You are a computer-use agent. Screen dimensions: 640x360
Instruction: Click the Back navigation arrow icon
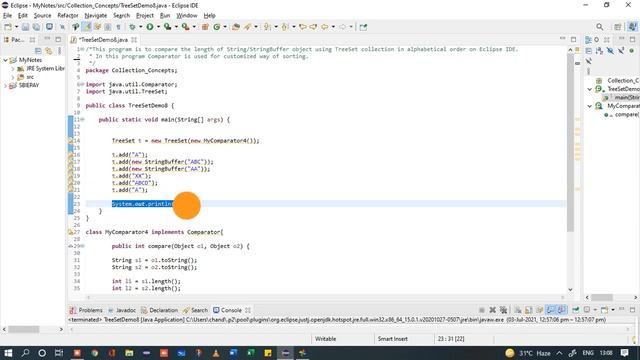pos(324,27)
